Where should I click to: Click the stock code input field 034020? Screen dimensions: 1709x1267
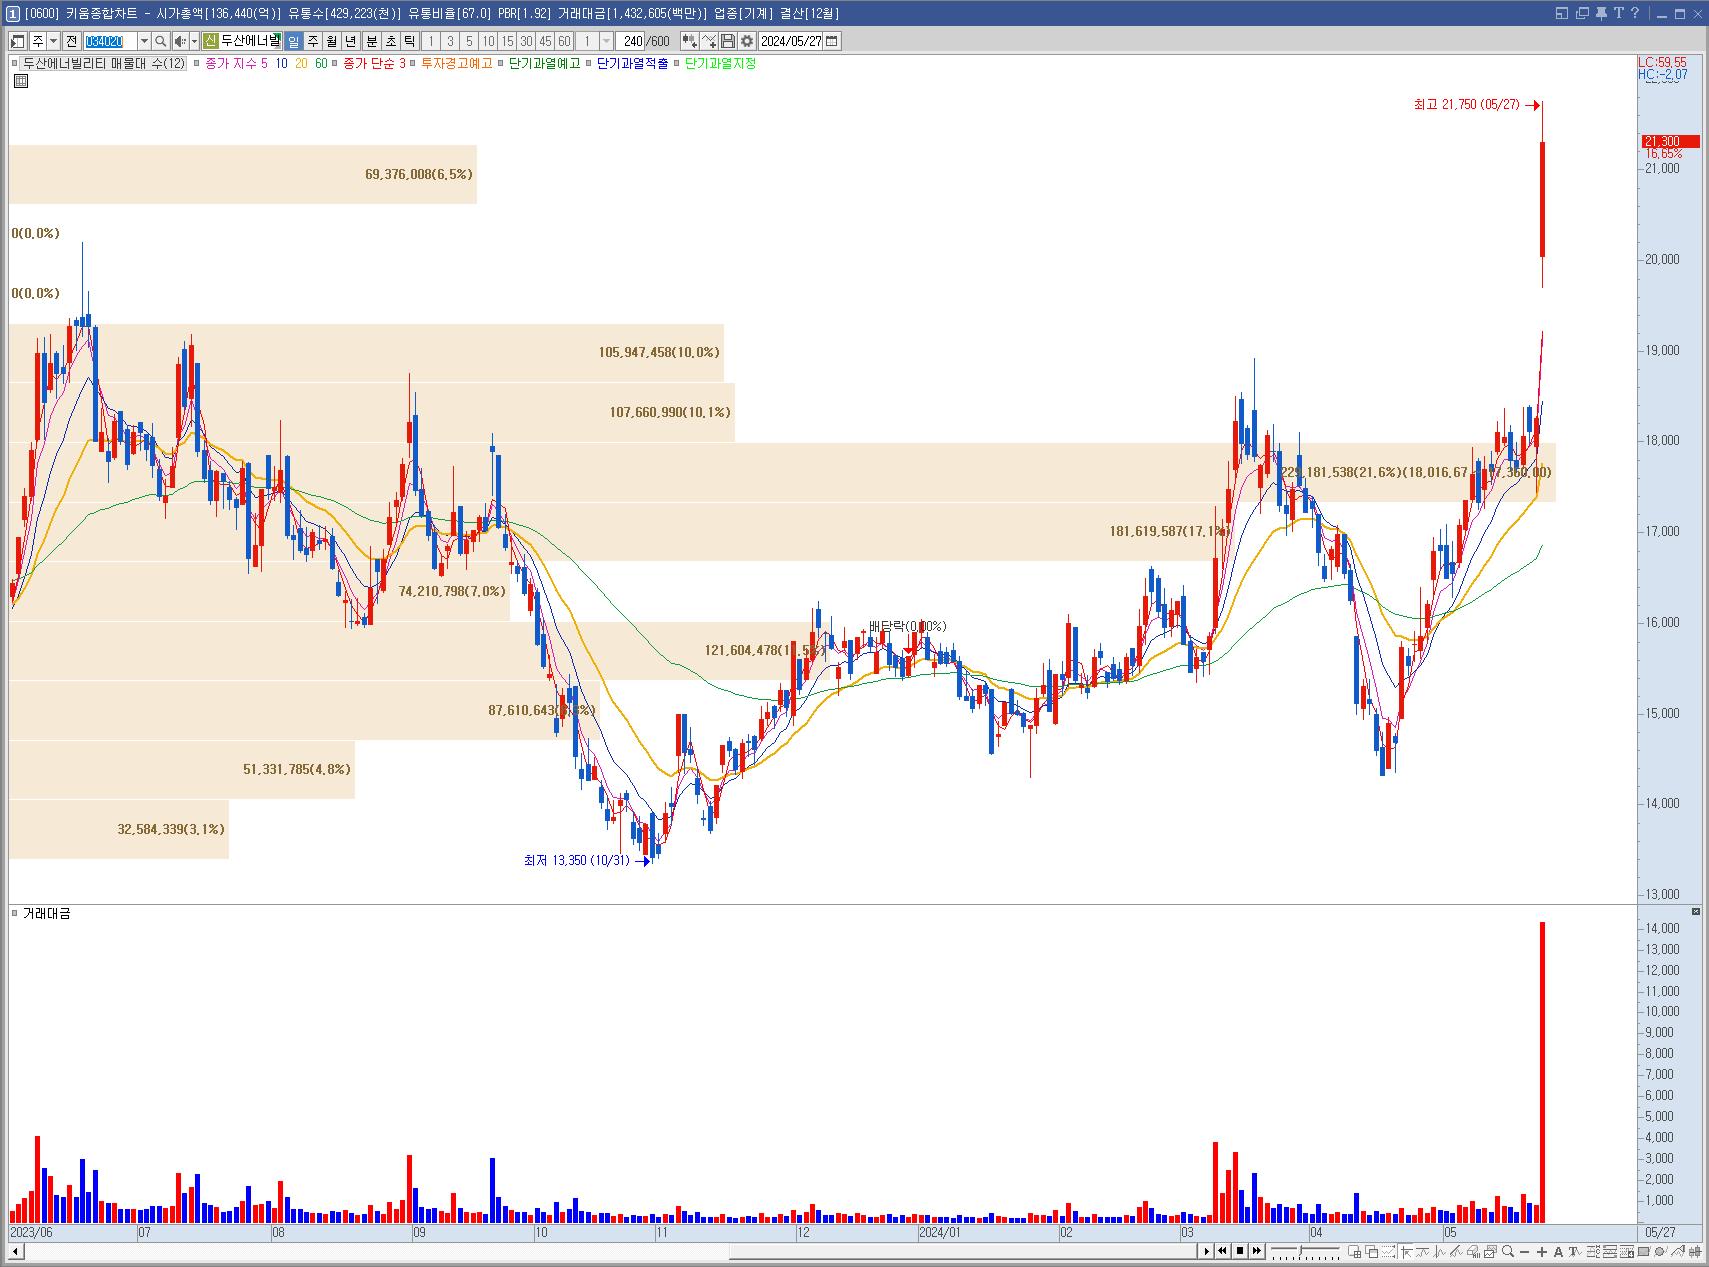pyautogui.click(x=109, y=41)
